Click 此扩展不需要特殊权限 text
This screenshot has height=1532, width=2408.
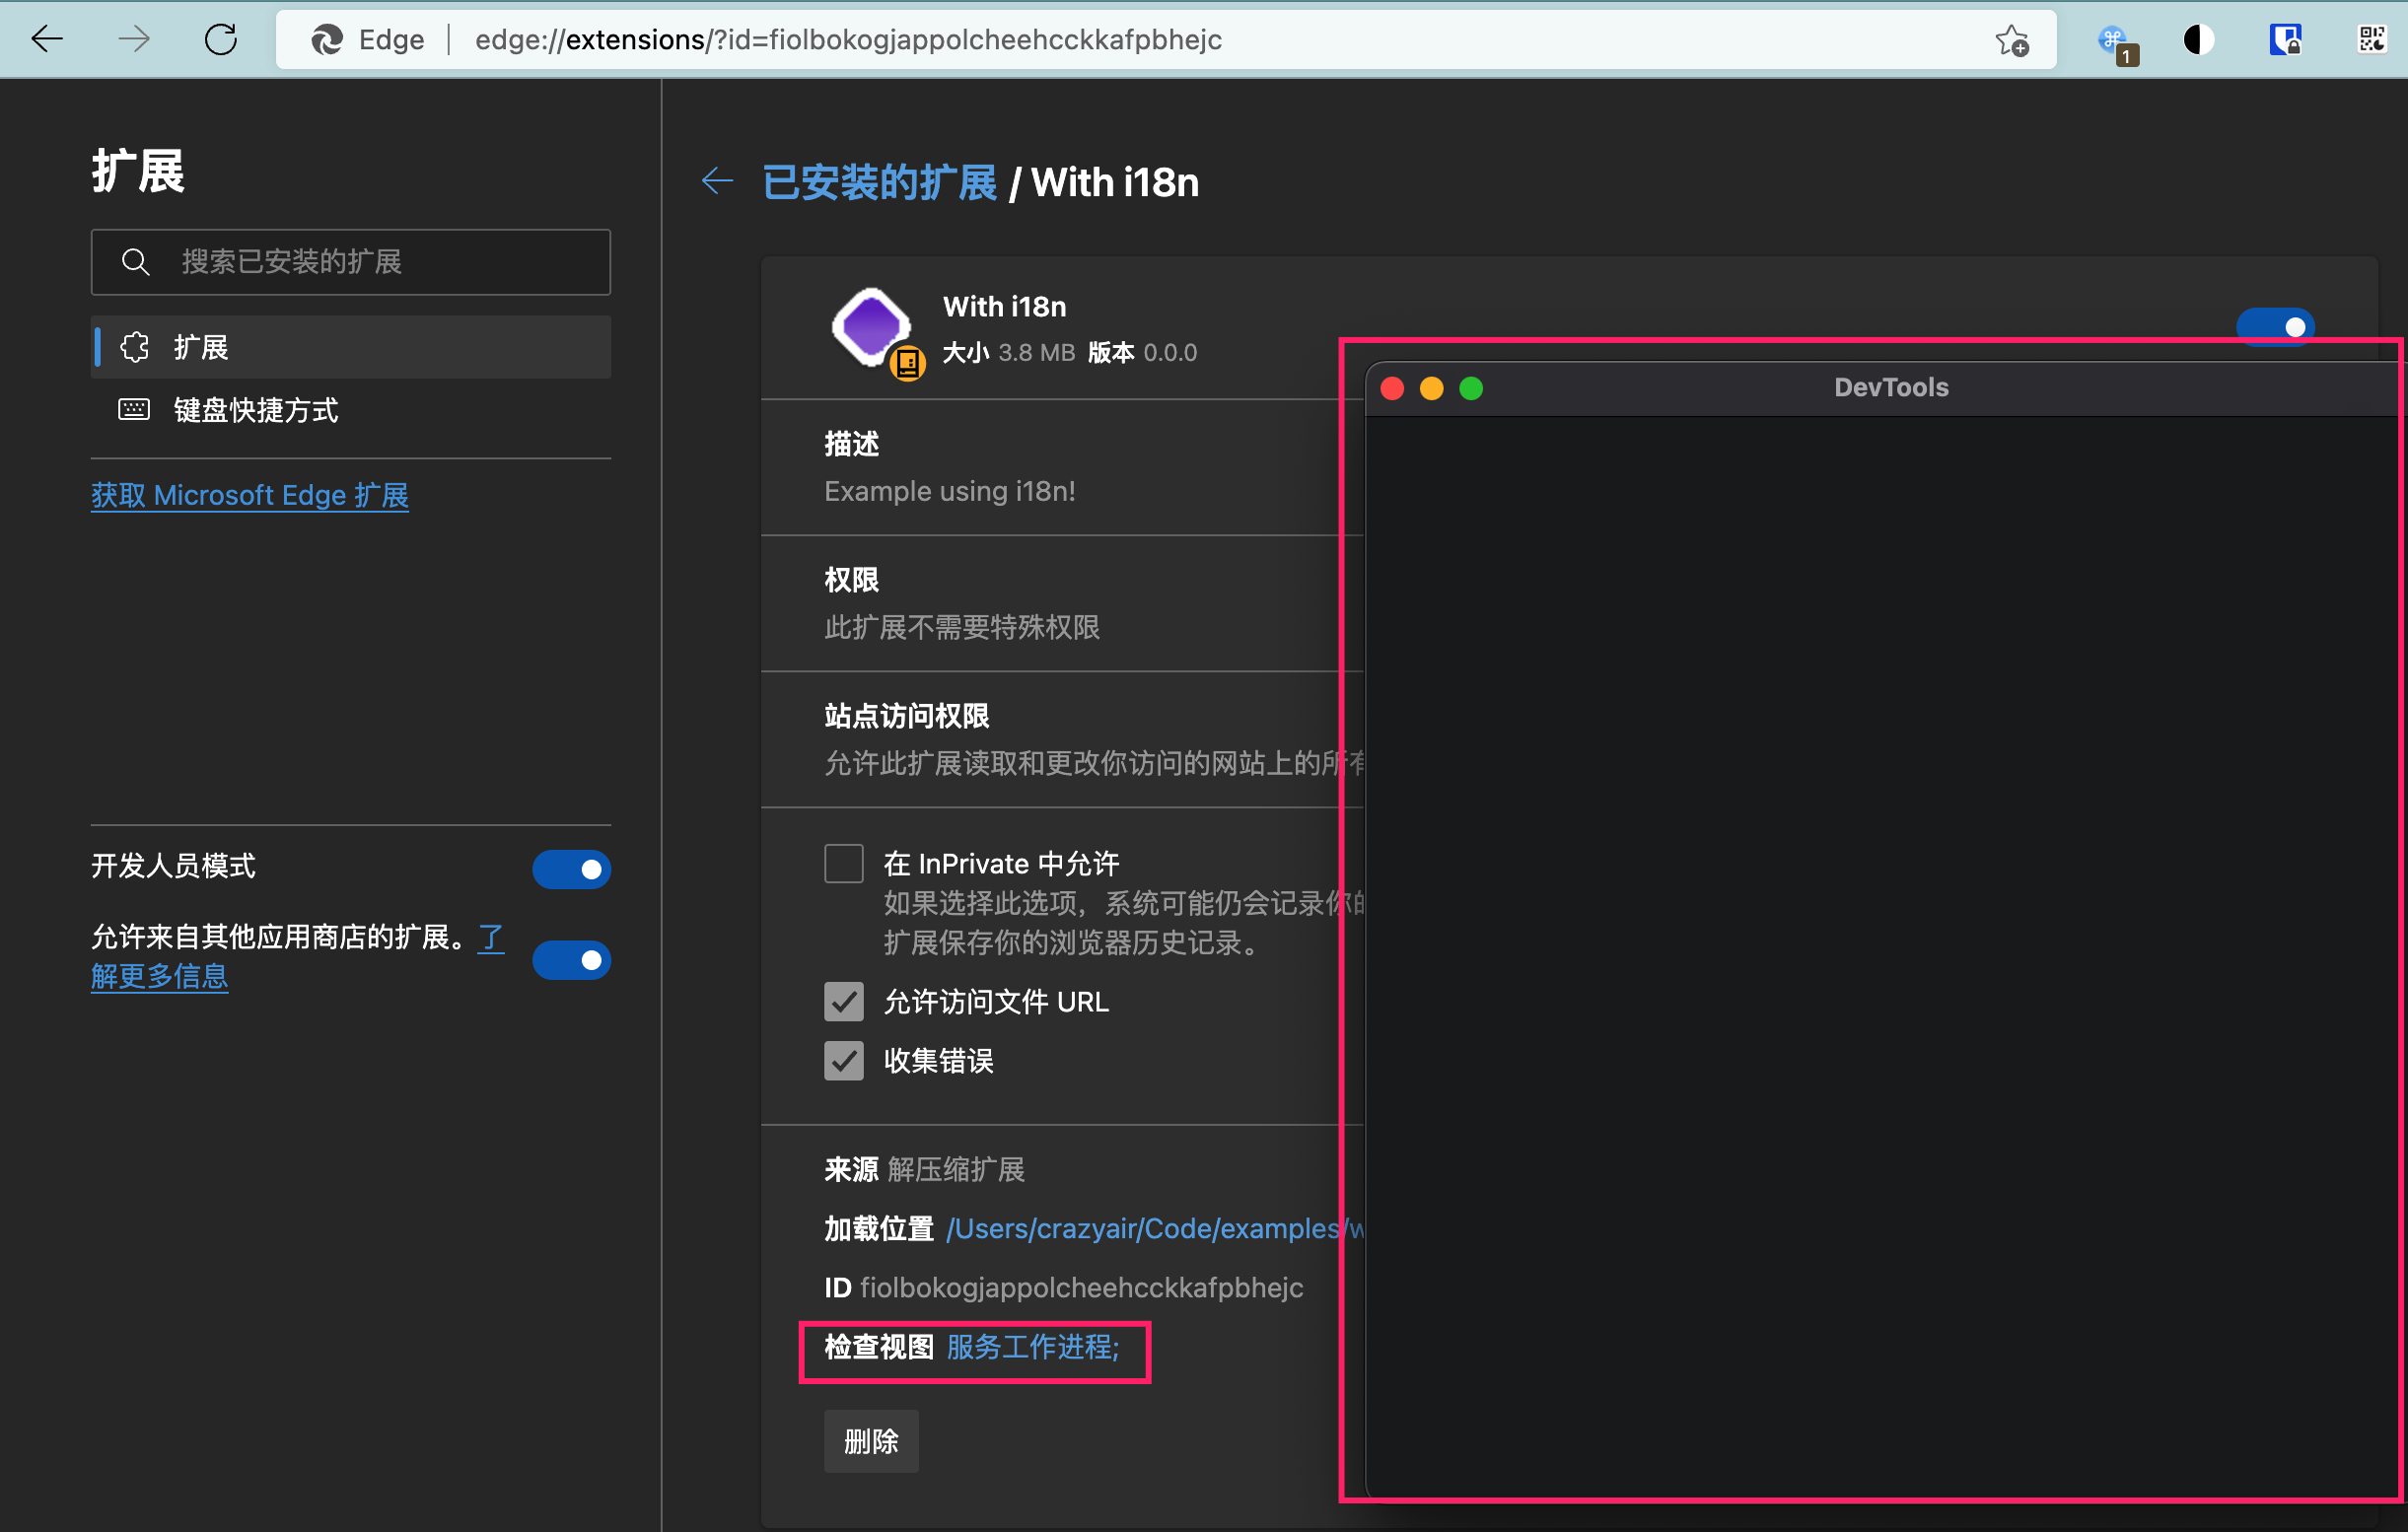tap(962, 627)
